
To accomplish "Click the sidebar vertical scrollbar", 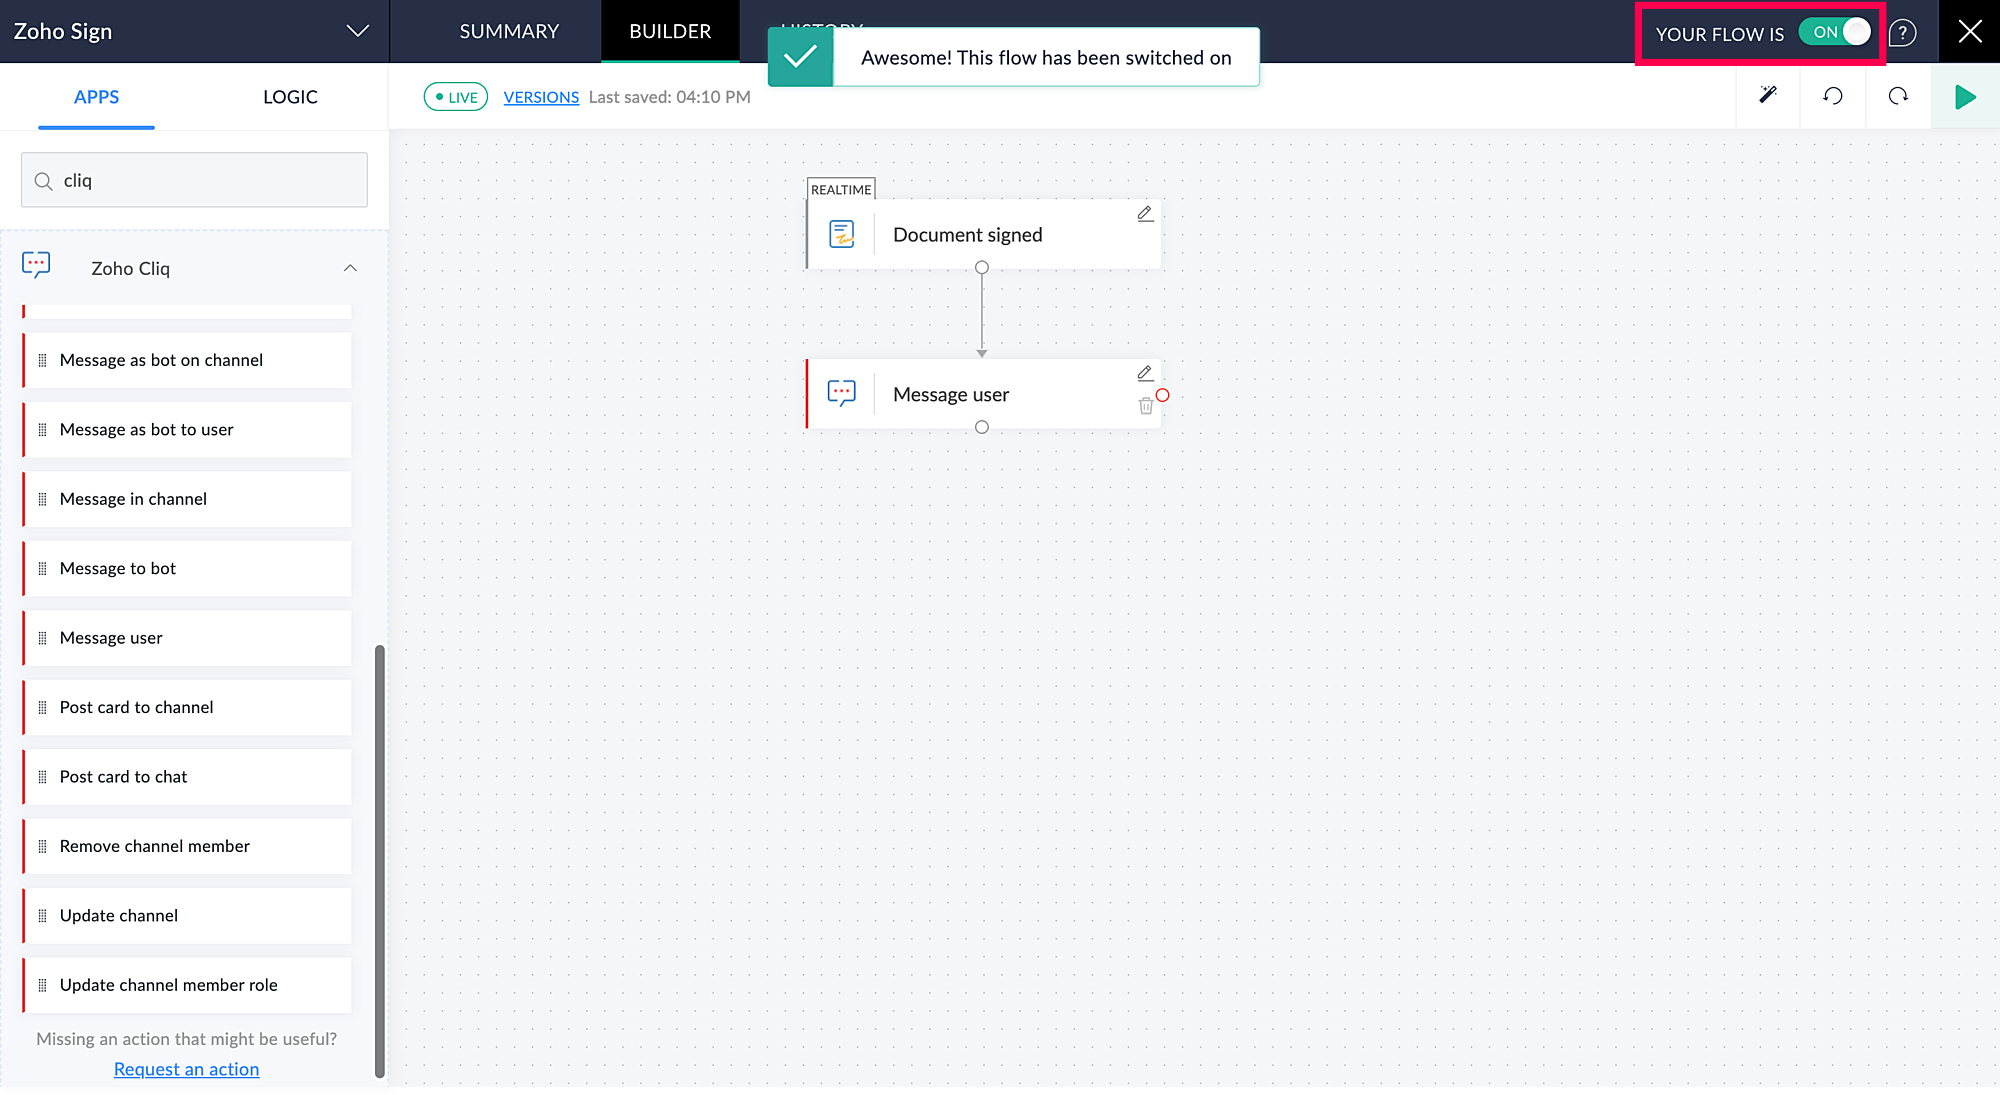I will [380, 860].
